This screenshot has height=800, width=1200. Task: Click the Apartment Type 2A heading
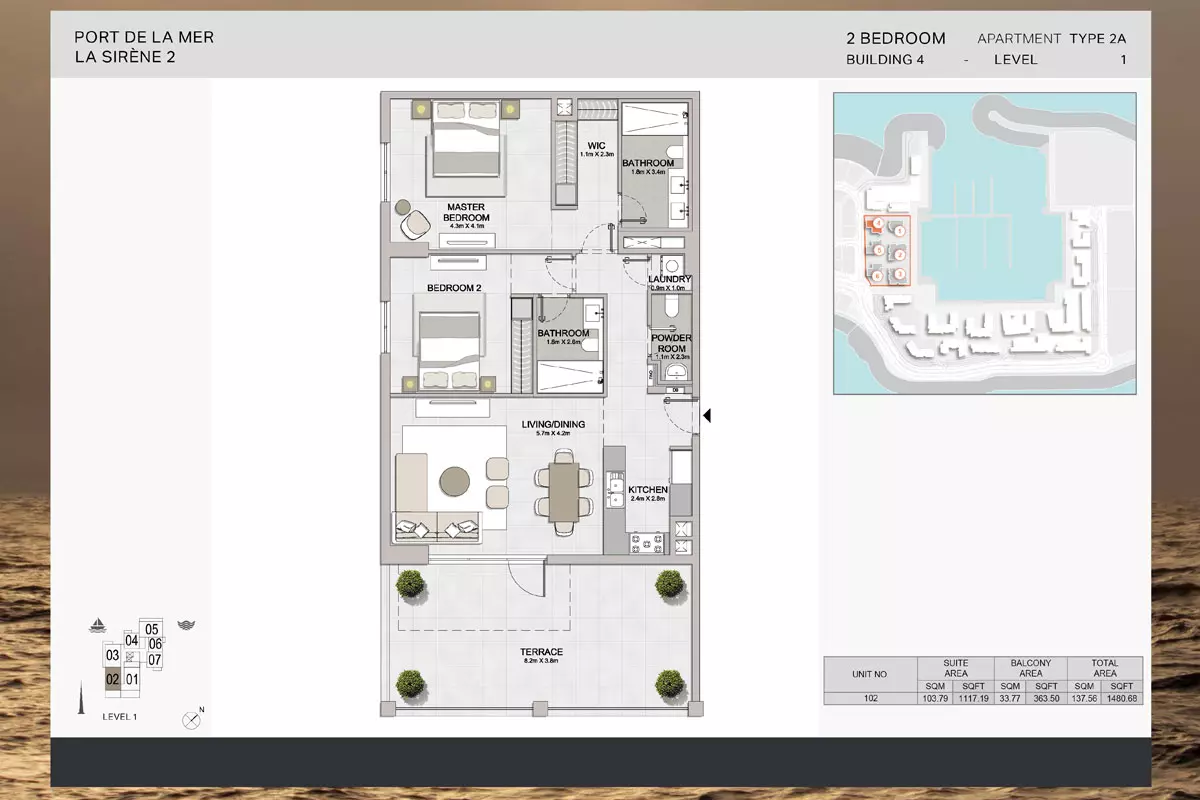coord(1051,39)
